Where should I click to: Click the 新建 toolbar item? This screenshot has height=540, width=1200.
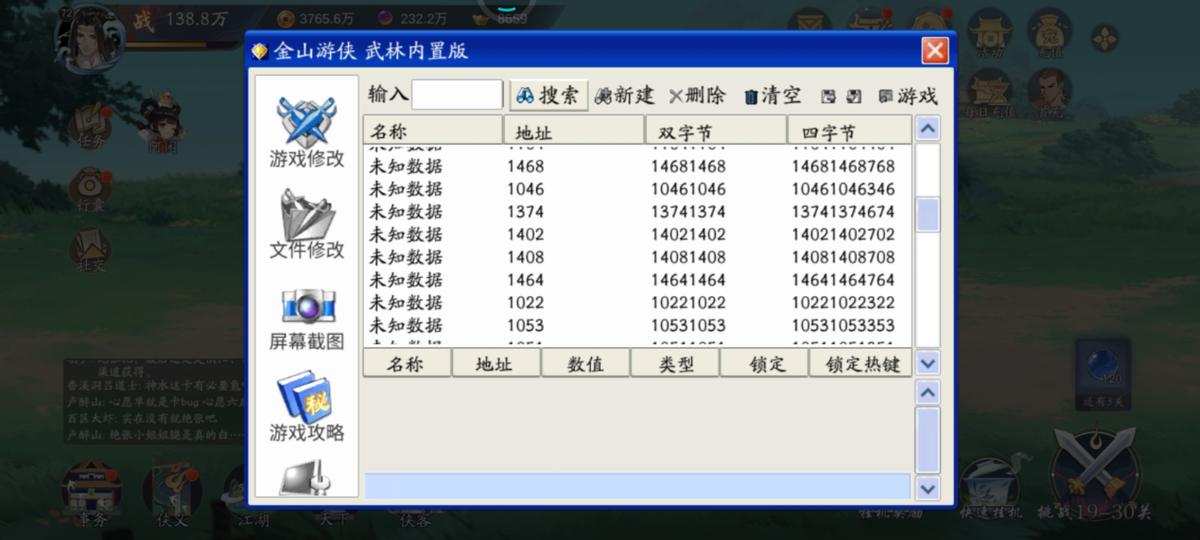click(x=625, y=96)
